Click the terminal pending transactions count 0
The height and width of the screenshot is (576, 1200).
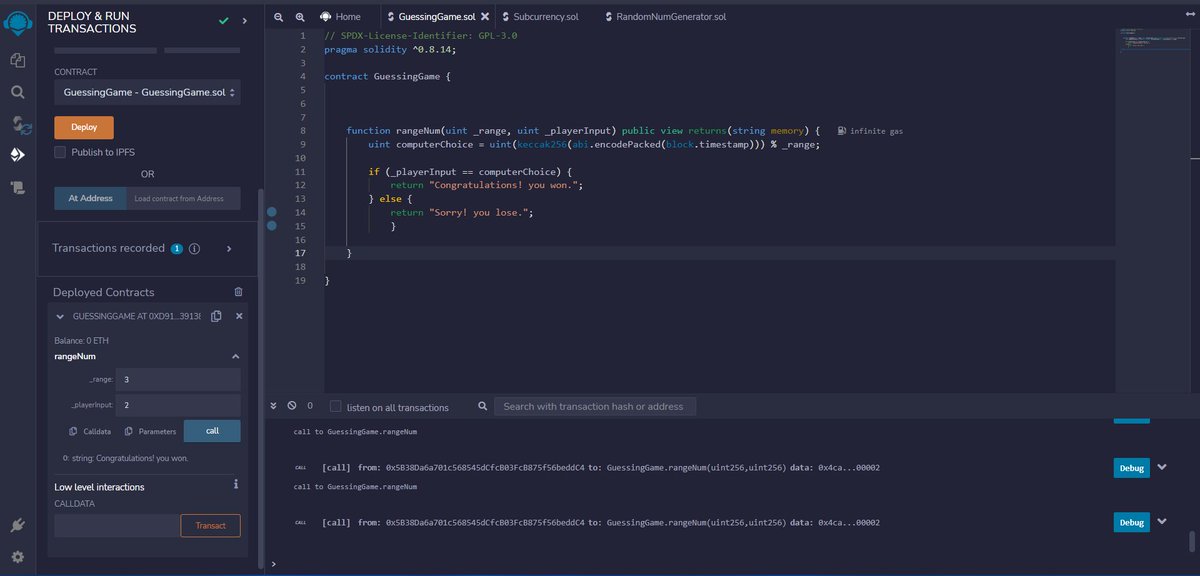(310, 407)
